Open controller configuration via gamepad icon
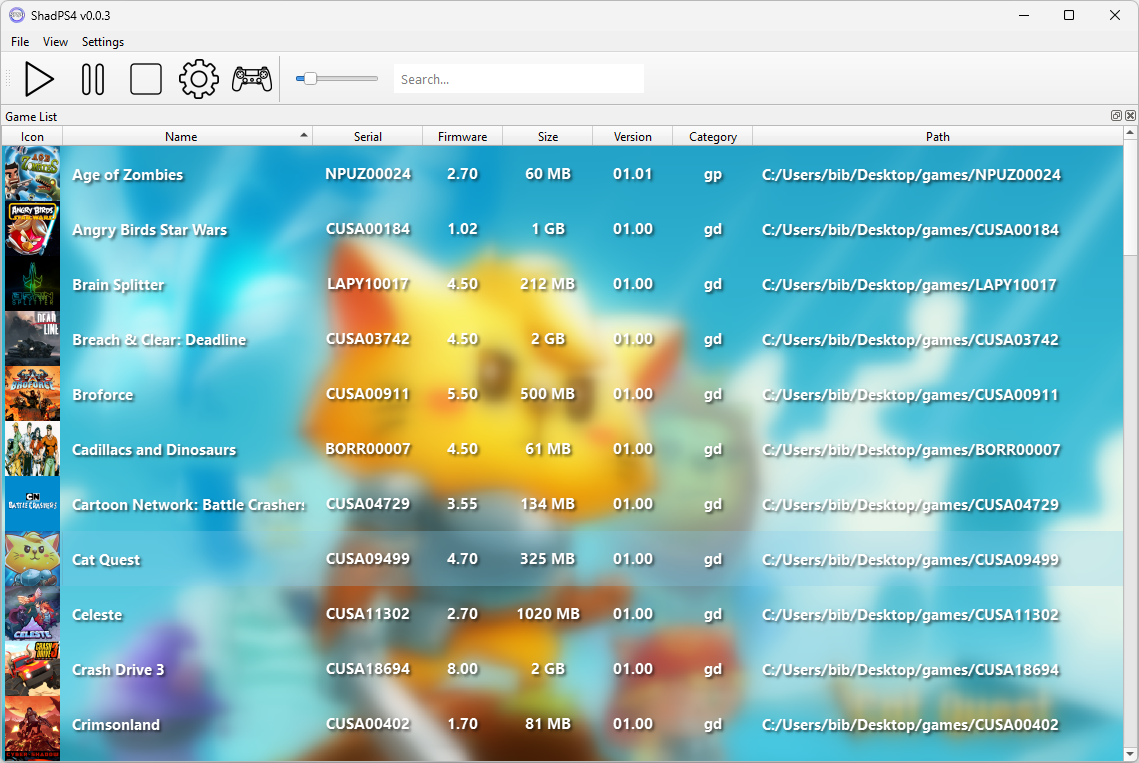The width and height of the screenshot is (1139, 763). click(252, 79)
